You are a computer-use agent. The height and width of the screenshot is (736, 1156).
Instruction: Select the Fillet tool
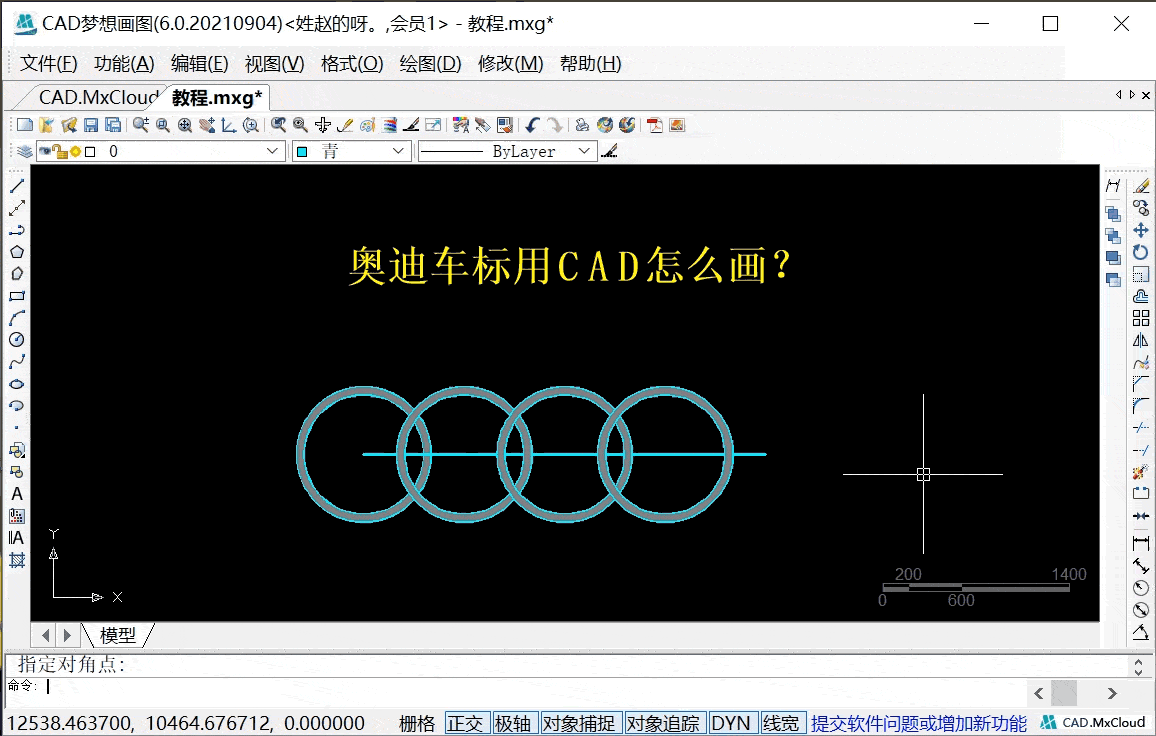click(1141, 406)
